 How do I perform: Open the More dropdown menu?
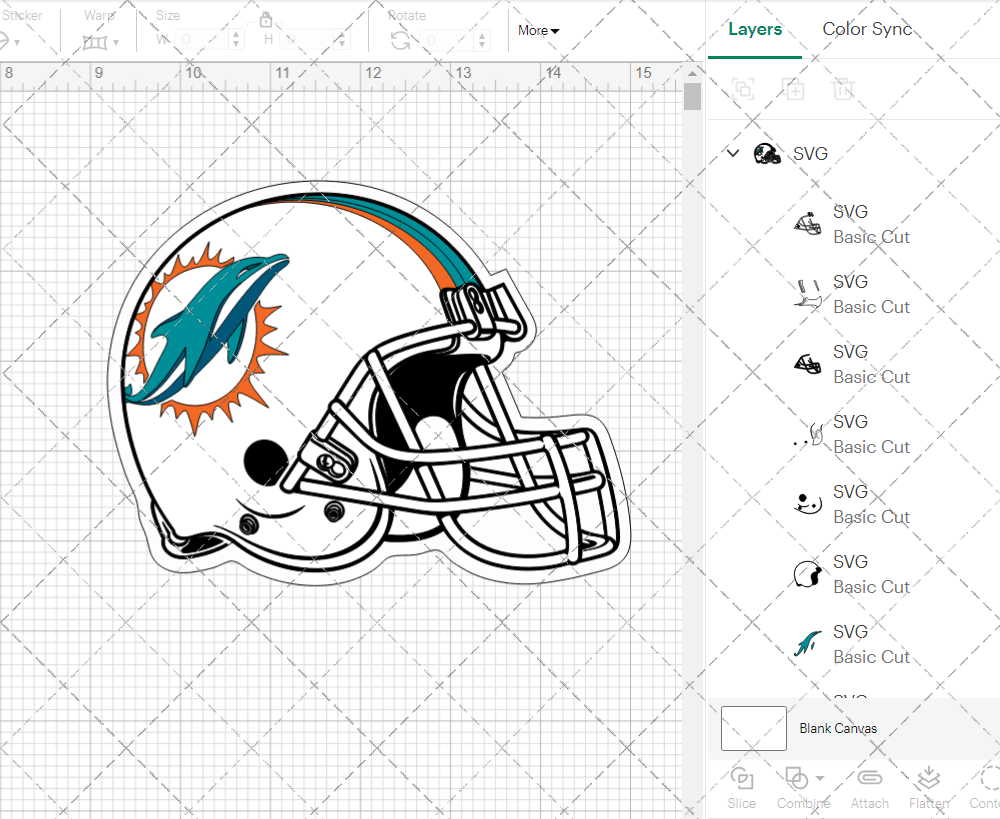tap(538, 31)
